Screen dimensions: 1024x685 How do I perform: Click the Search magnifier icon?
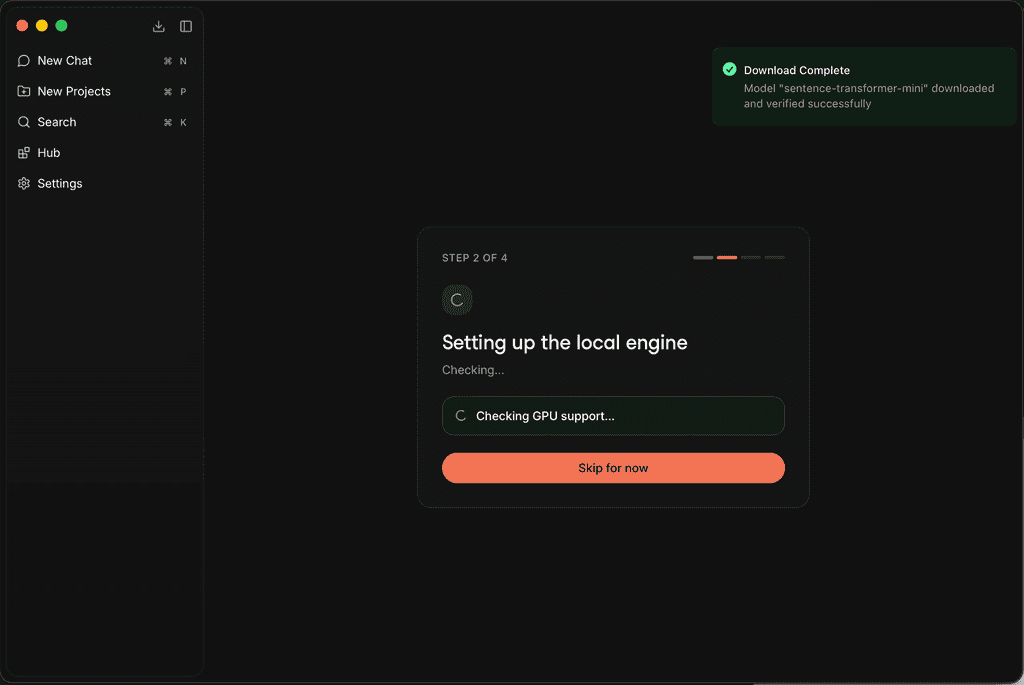click(x=24, y=122)
